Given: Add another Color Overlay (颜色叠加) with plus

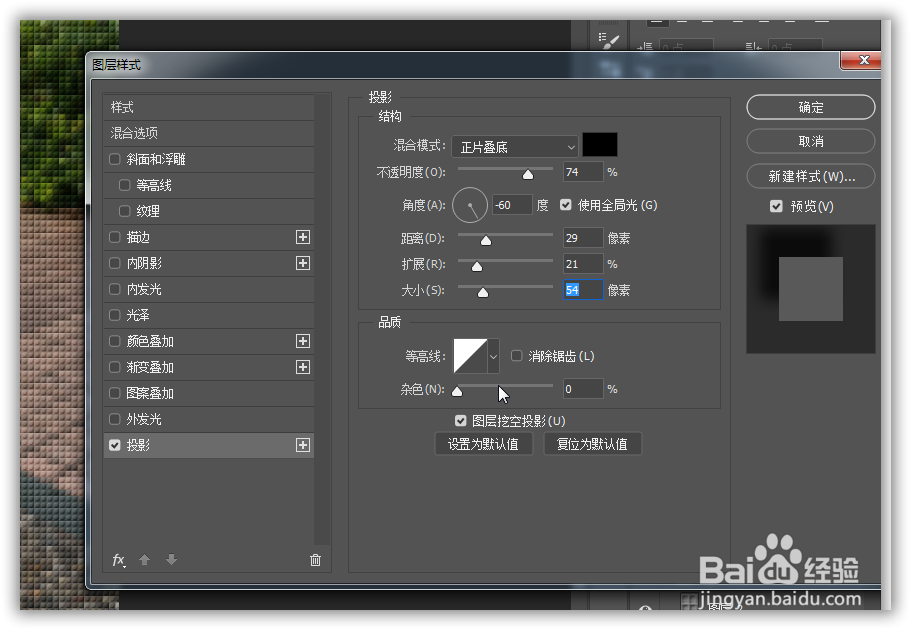Looking at the screenshot, I should (303, 341).
